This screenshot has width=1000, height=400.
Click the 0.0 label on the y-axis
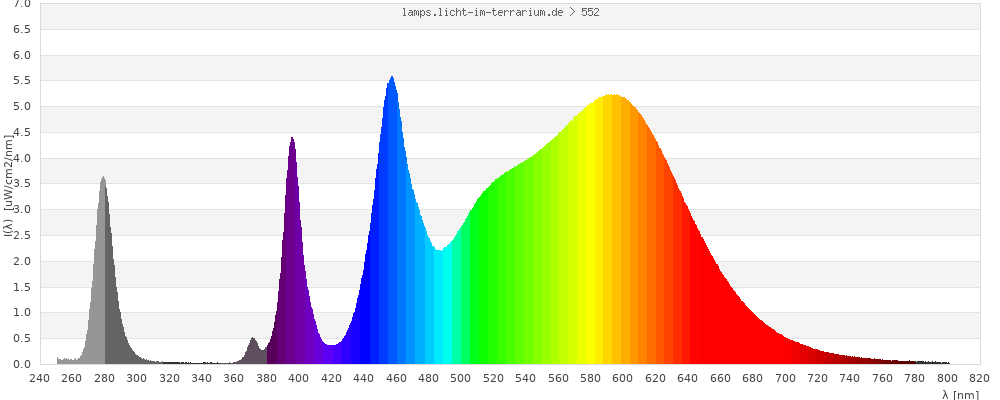click(x=20, y=364)
